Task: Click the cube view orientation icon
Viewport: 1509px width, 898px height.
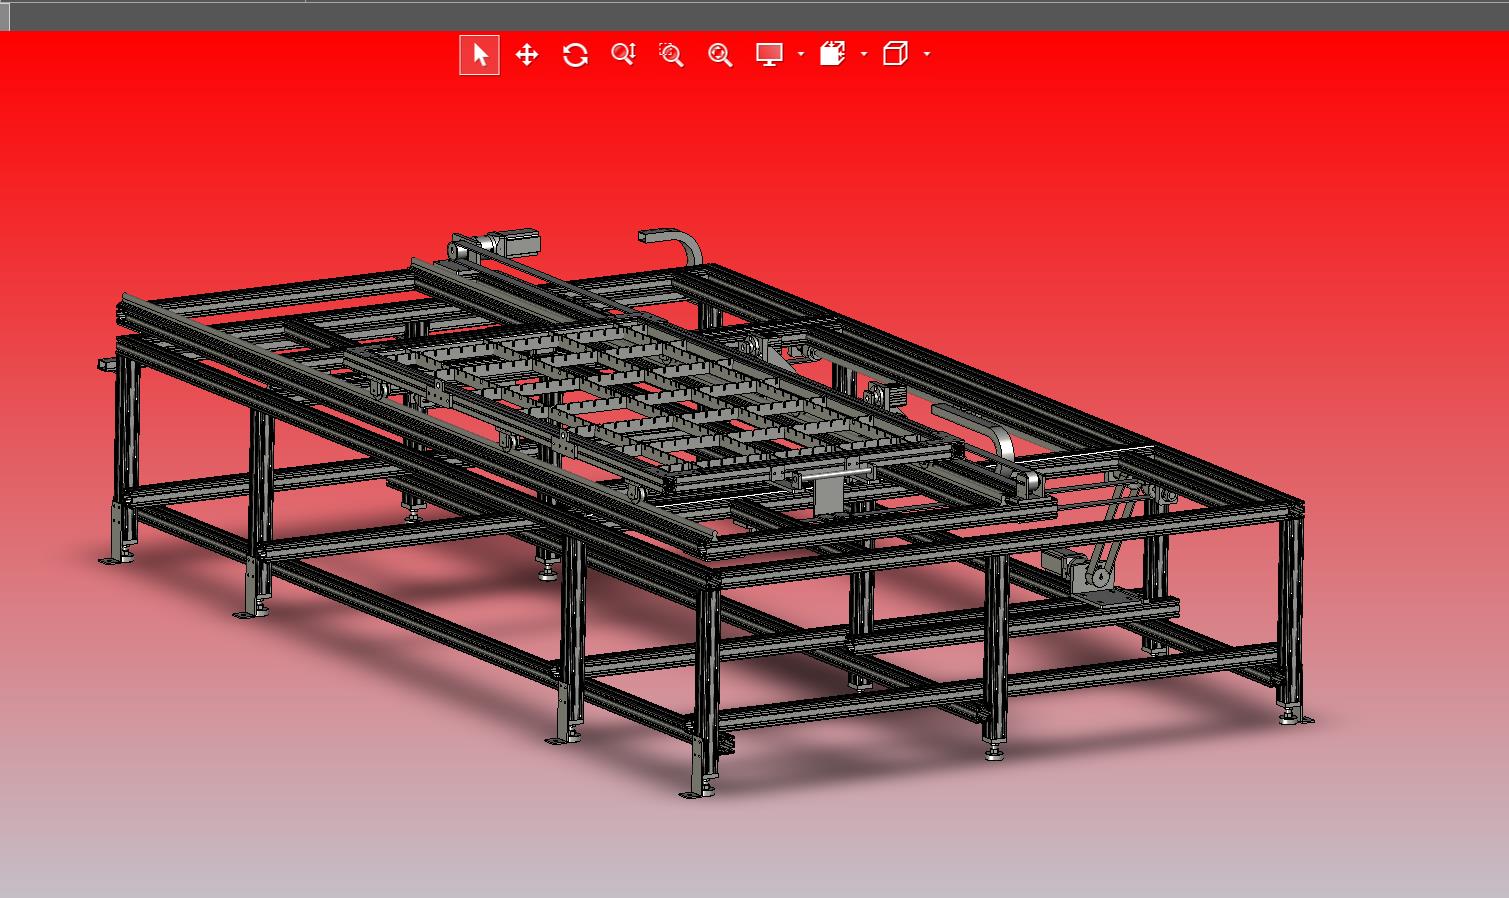Action: click(895, 54)
